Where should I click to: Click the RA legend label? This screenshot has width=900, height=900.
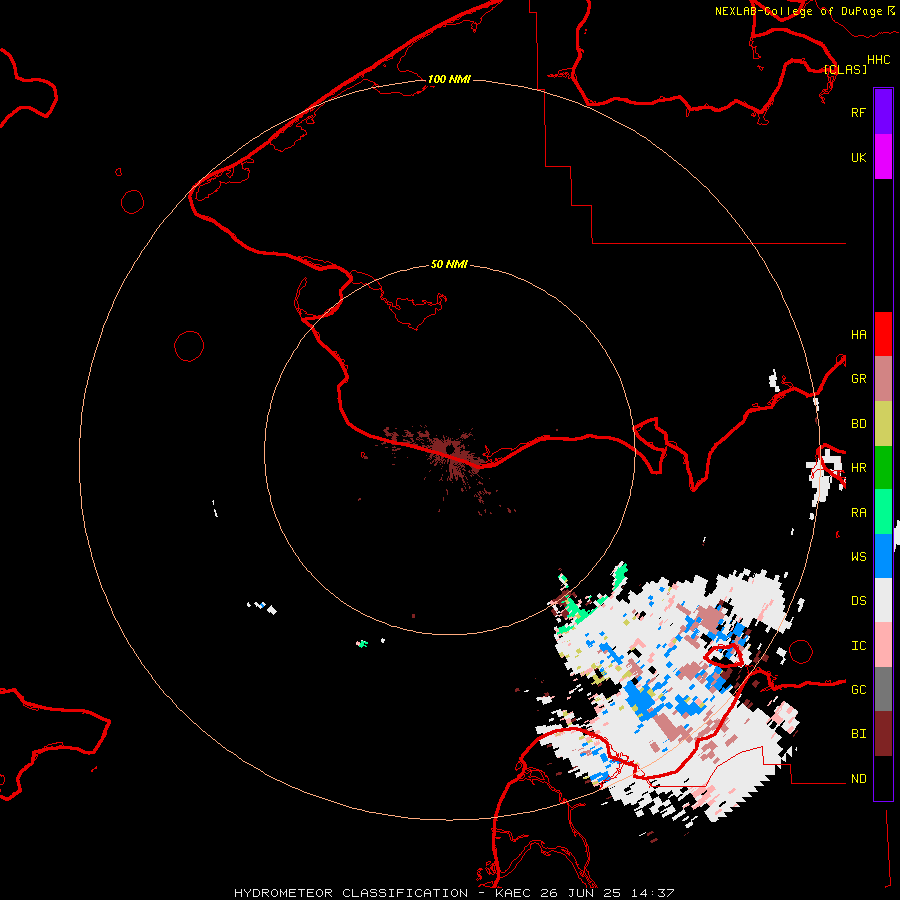[858, 513]
